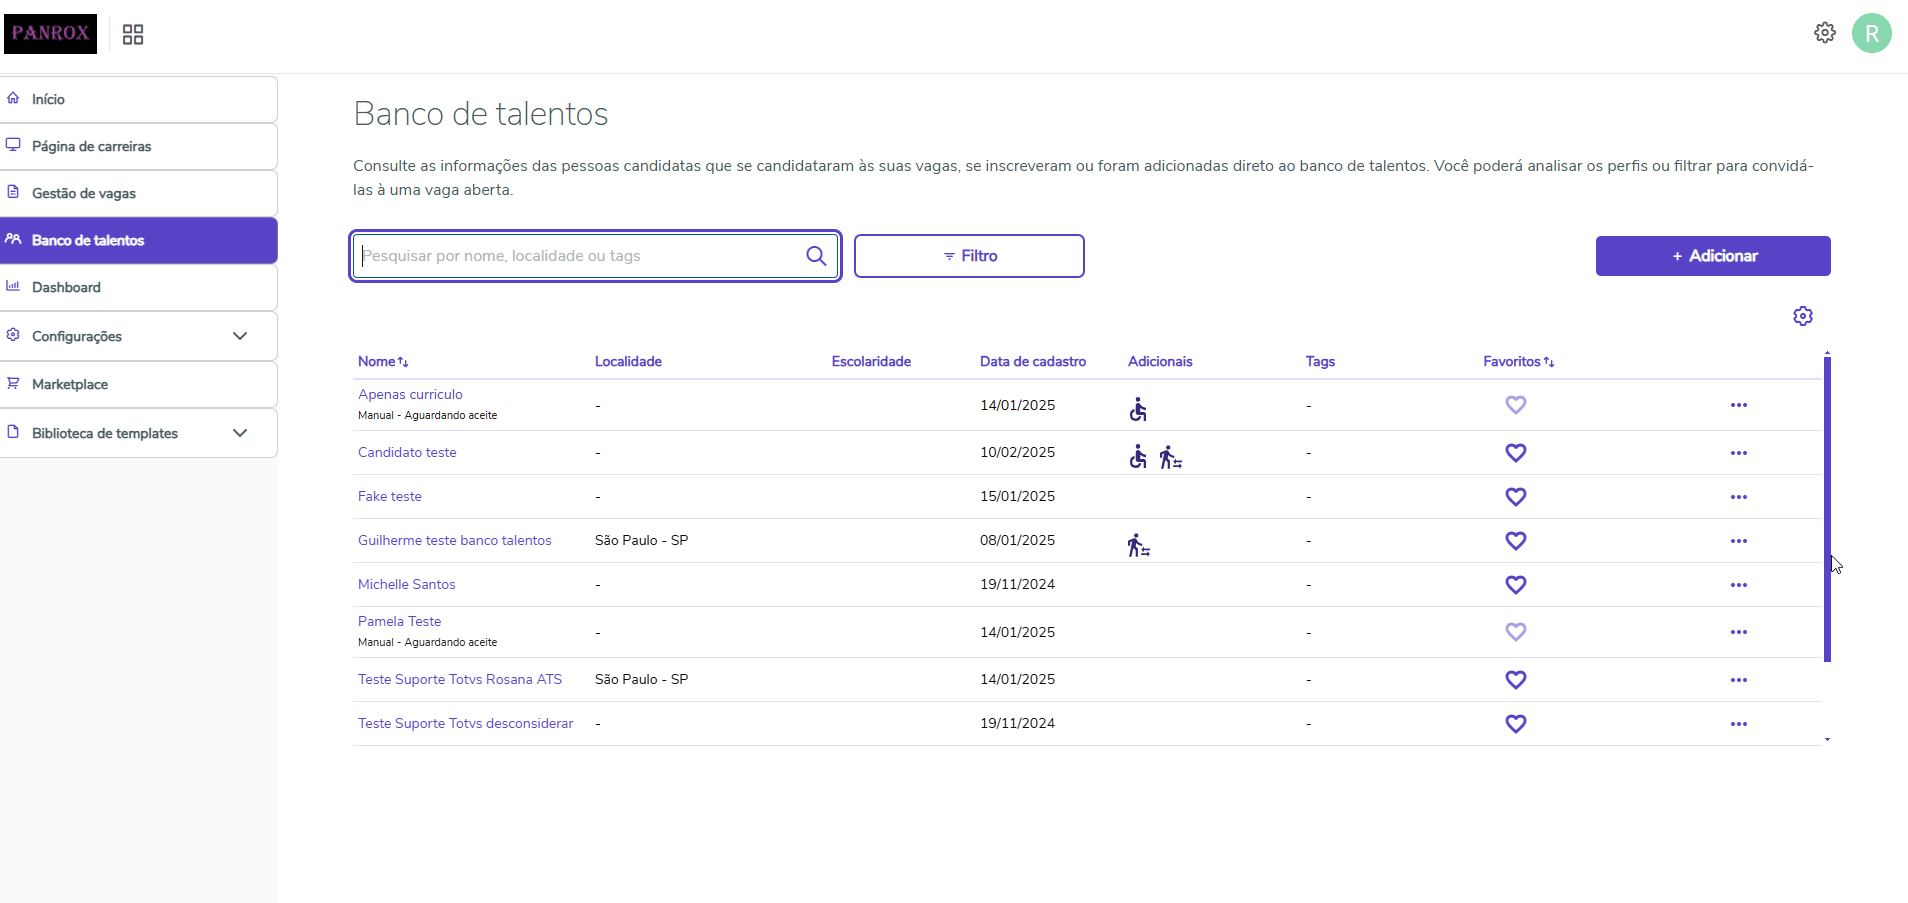Open more options for Michelle Santos

[x=1739, y=585]
